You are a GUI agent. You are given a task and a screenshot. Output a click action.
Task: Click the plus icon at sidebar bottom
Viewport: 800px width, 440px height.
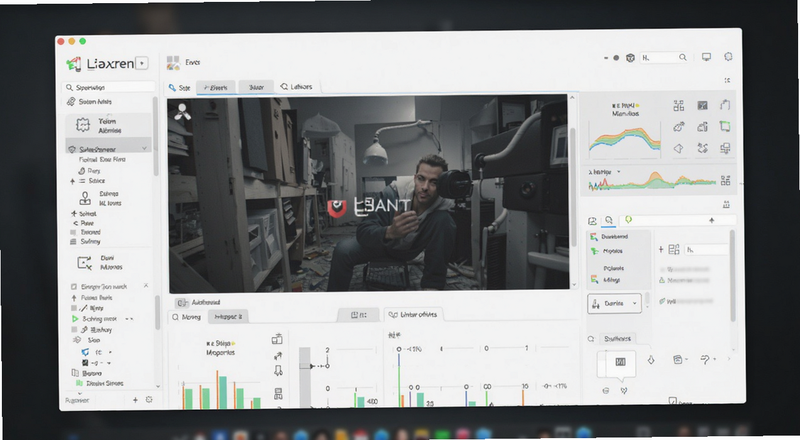135,400
